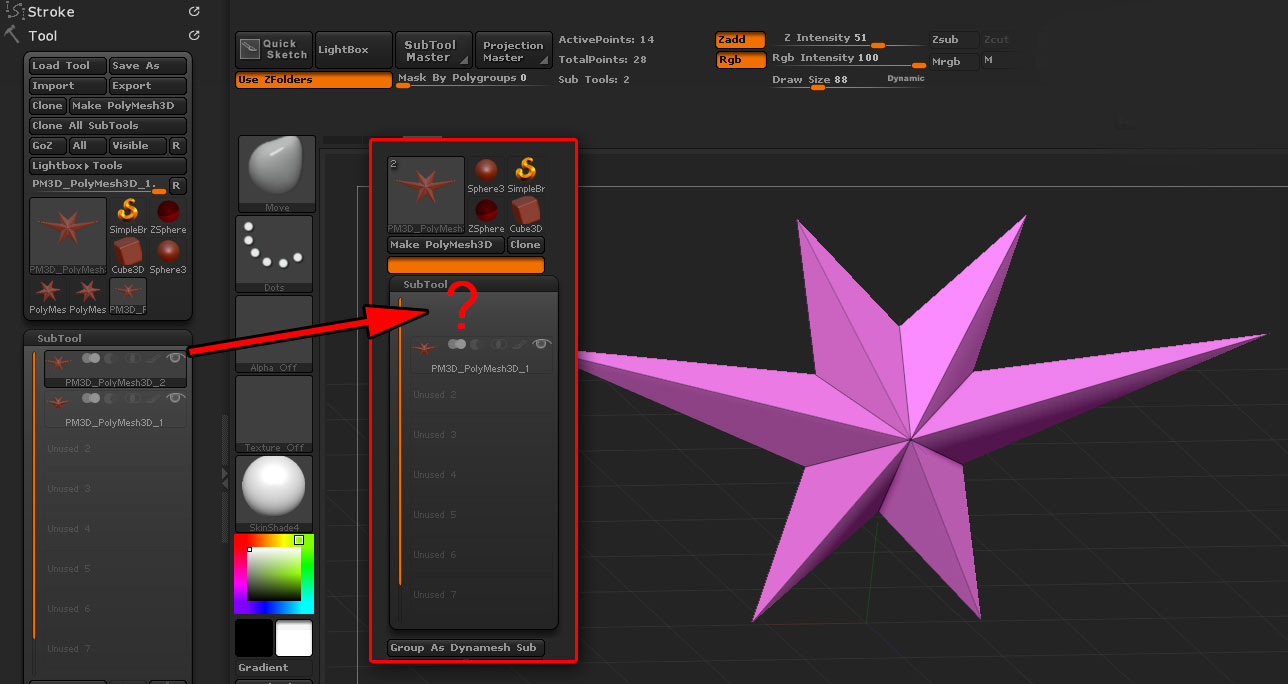Turn off the Use ZFolders switch

click(x=314, y=80)
